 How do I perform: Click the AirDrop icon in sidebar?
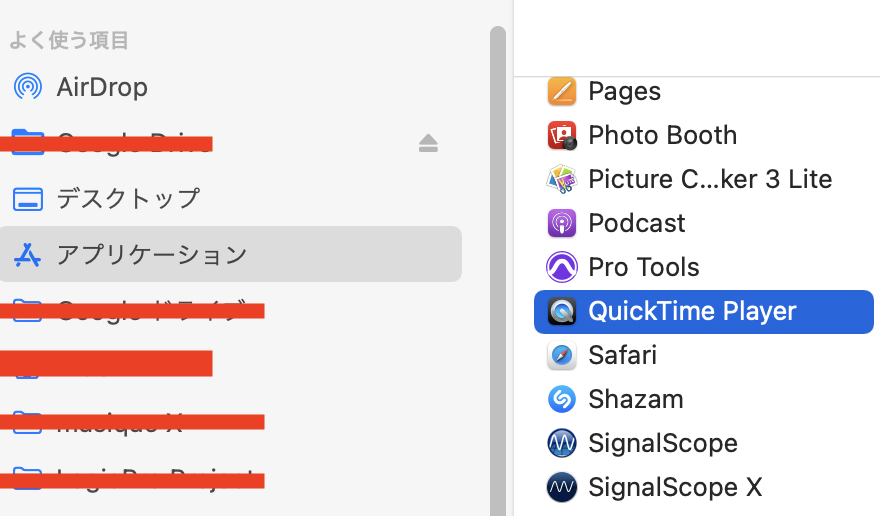27,87
